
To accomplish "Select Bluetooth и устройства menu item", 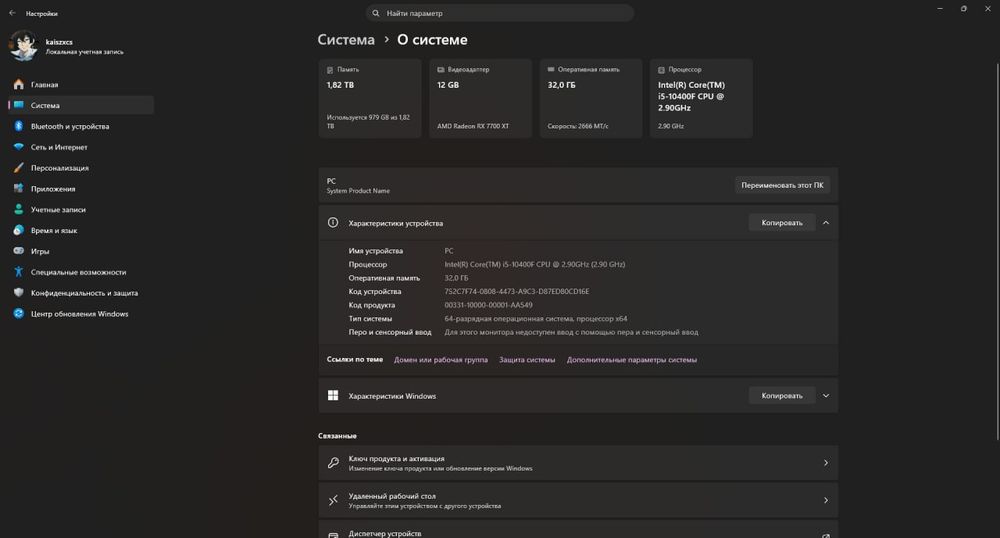I will (x=81, y=126).
